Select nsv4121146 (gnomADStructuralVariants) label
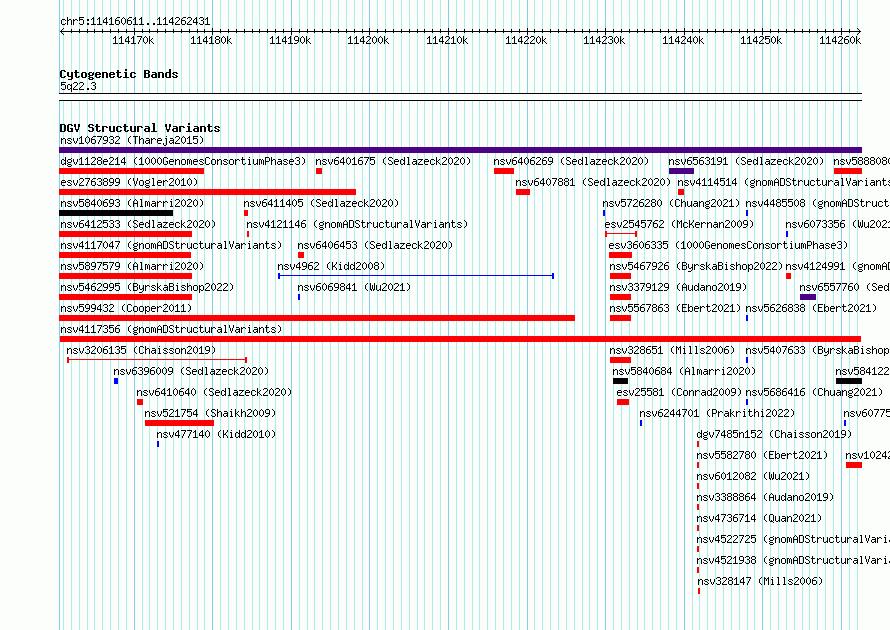This screenshot has width=890, height=630. point(357,224)
